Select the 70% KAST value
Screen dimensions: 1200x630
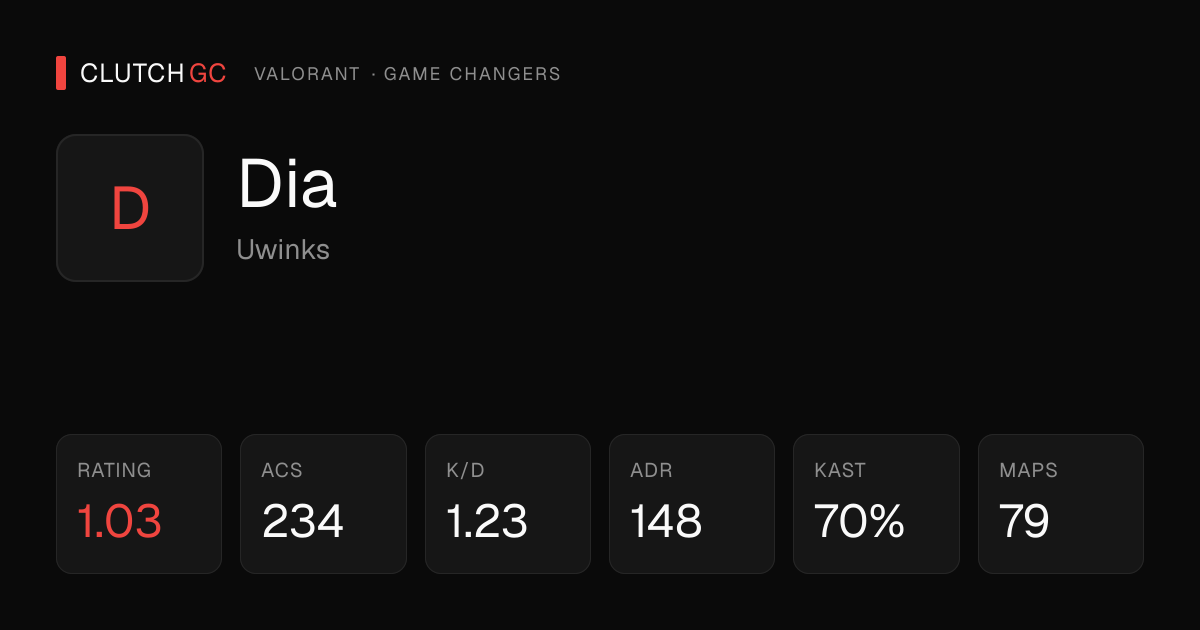(859, 521)
